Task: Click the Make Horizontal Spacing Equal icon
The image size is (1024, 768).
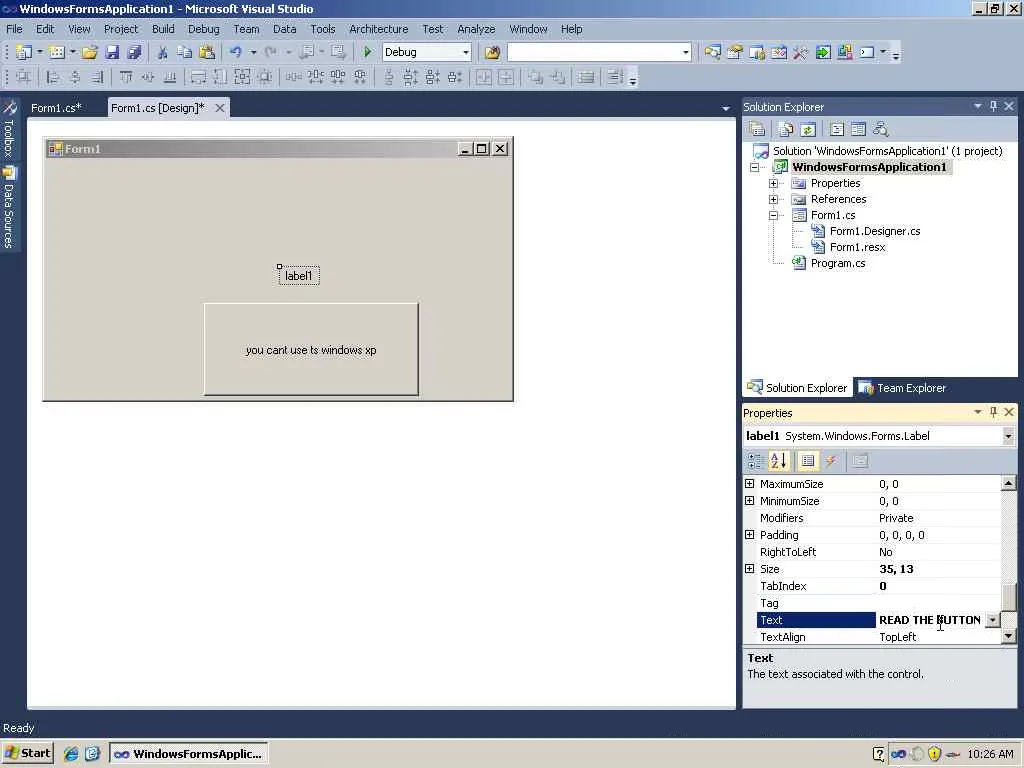Action: point(293,78)
